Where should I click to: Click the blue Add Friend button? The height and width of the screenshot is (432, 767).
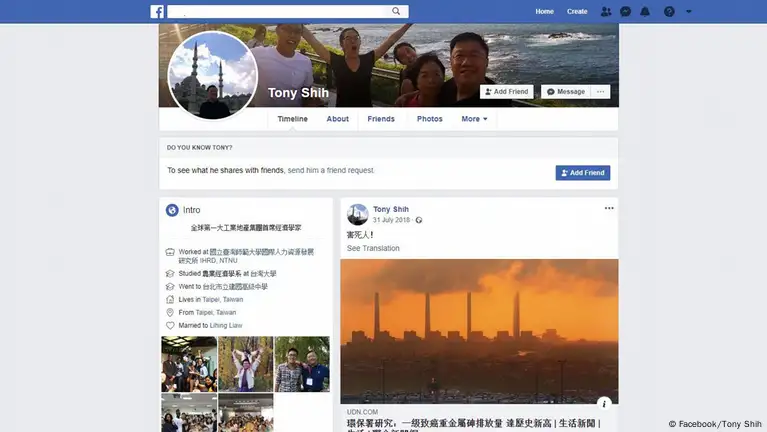pyautogui.click(x=582, y=173)
